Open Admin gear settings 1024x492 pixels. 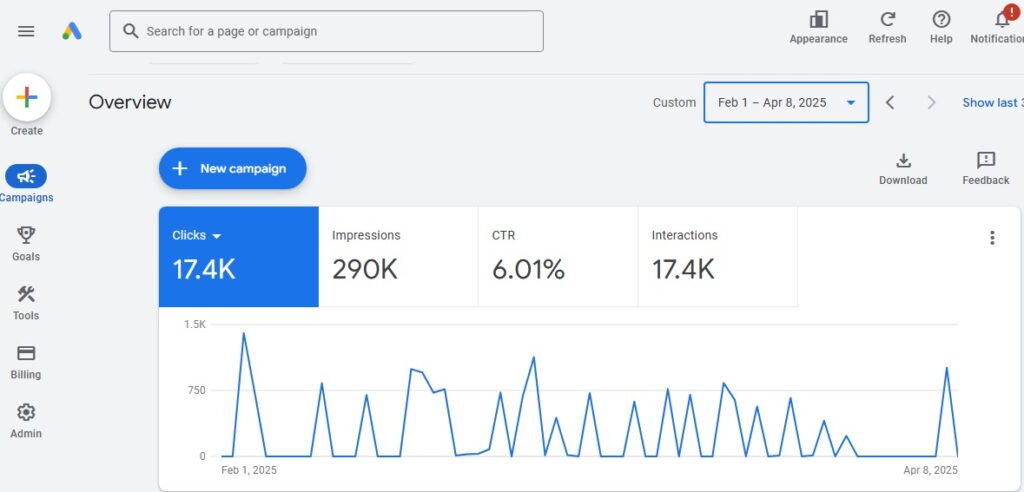pyautogui.click(x=26, y=412)
